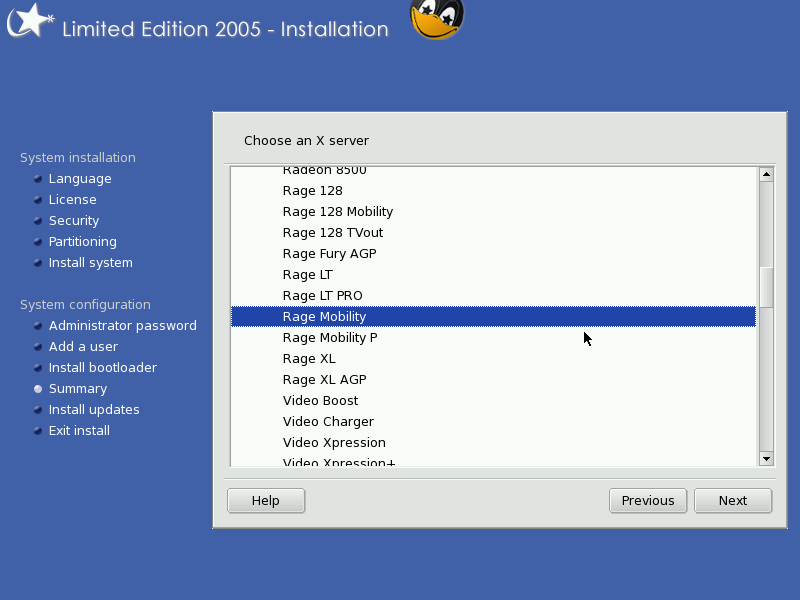Click the System configuration heading
Image resolution: width=800 pixels, height=600 pixels.
coord(85,305)
